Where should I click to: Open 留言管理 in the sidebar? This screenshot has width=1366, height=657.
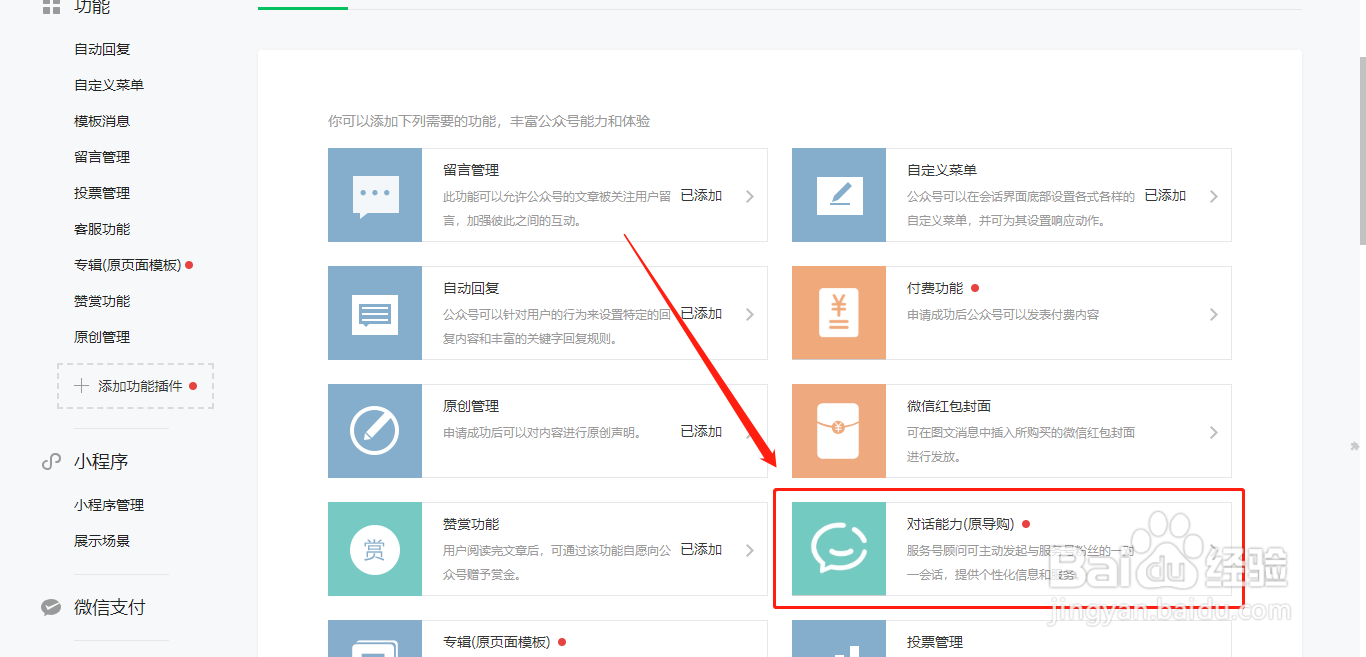pyautogui.click(x=102, y=157)
